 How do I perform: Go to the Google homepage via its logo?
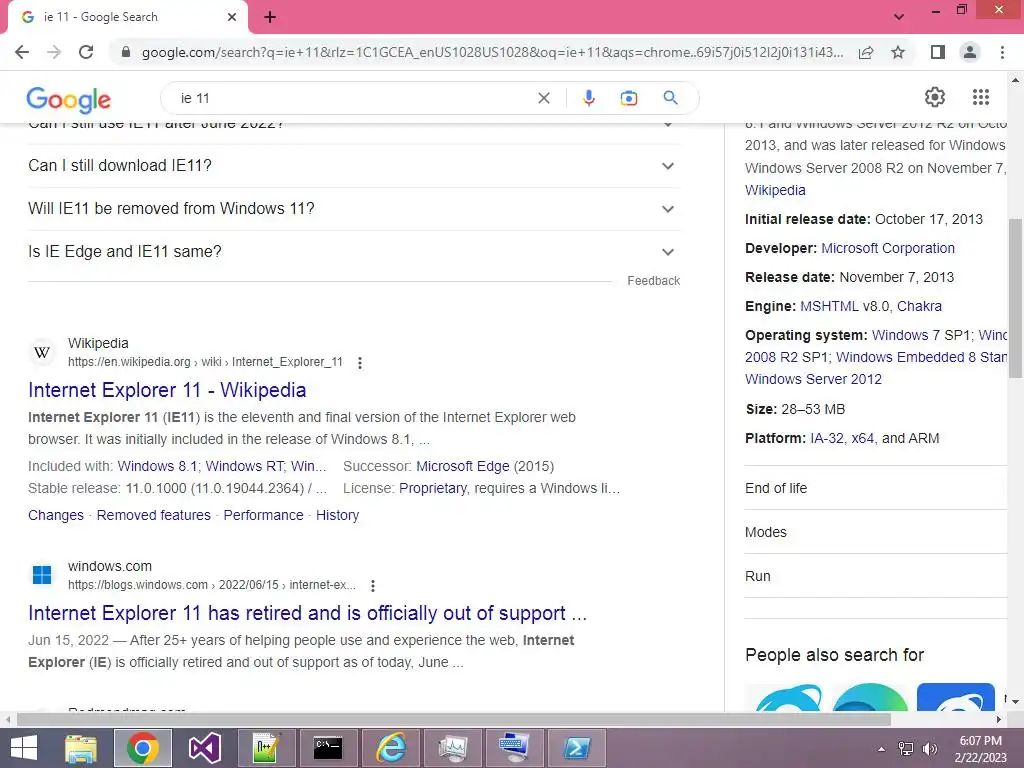(69, 99)
